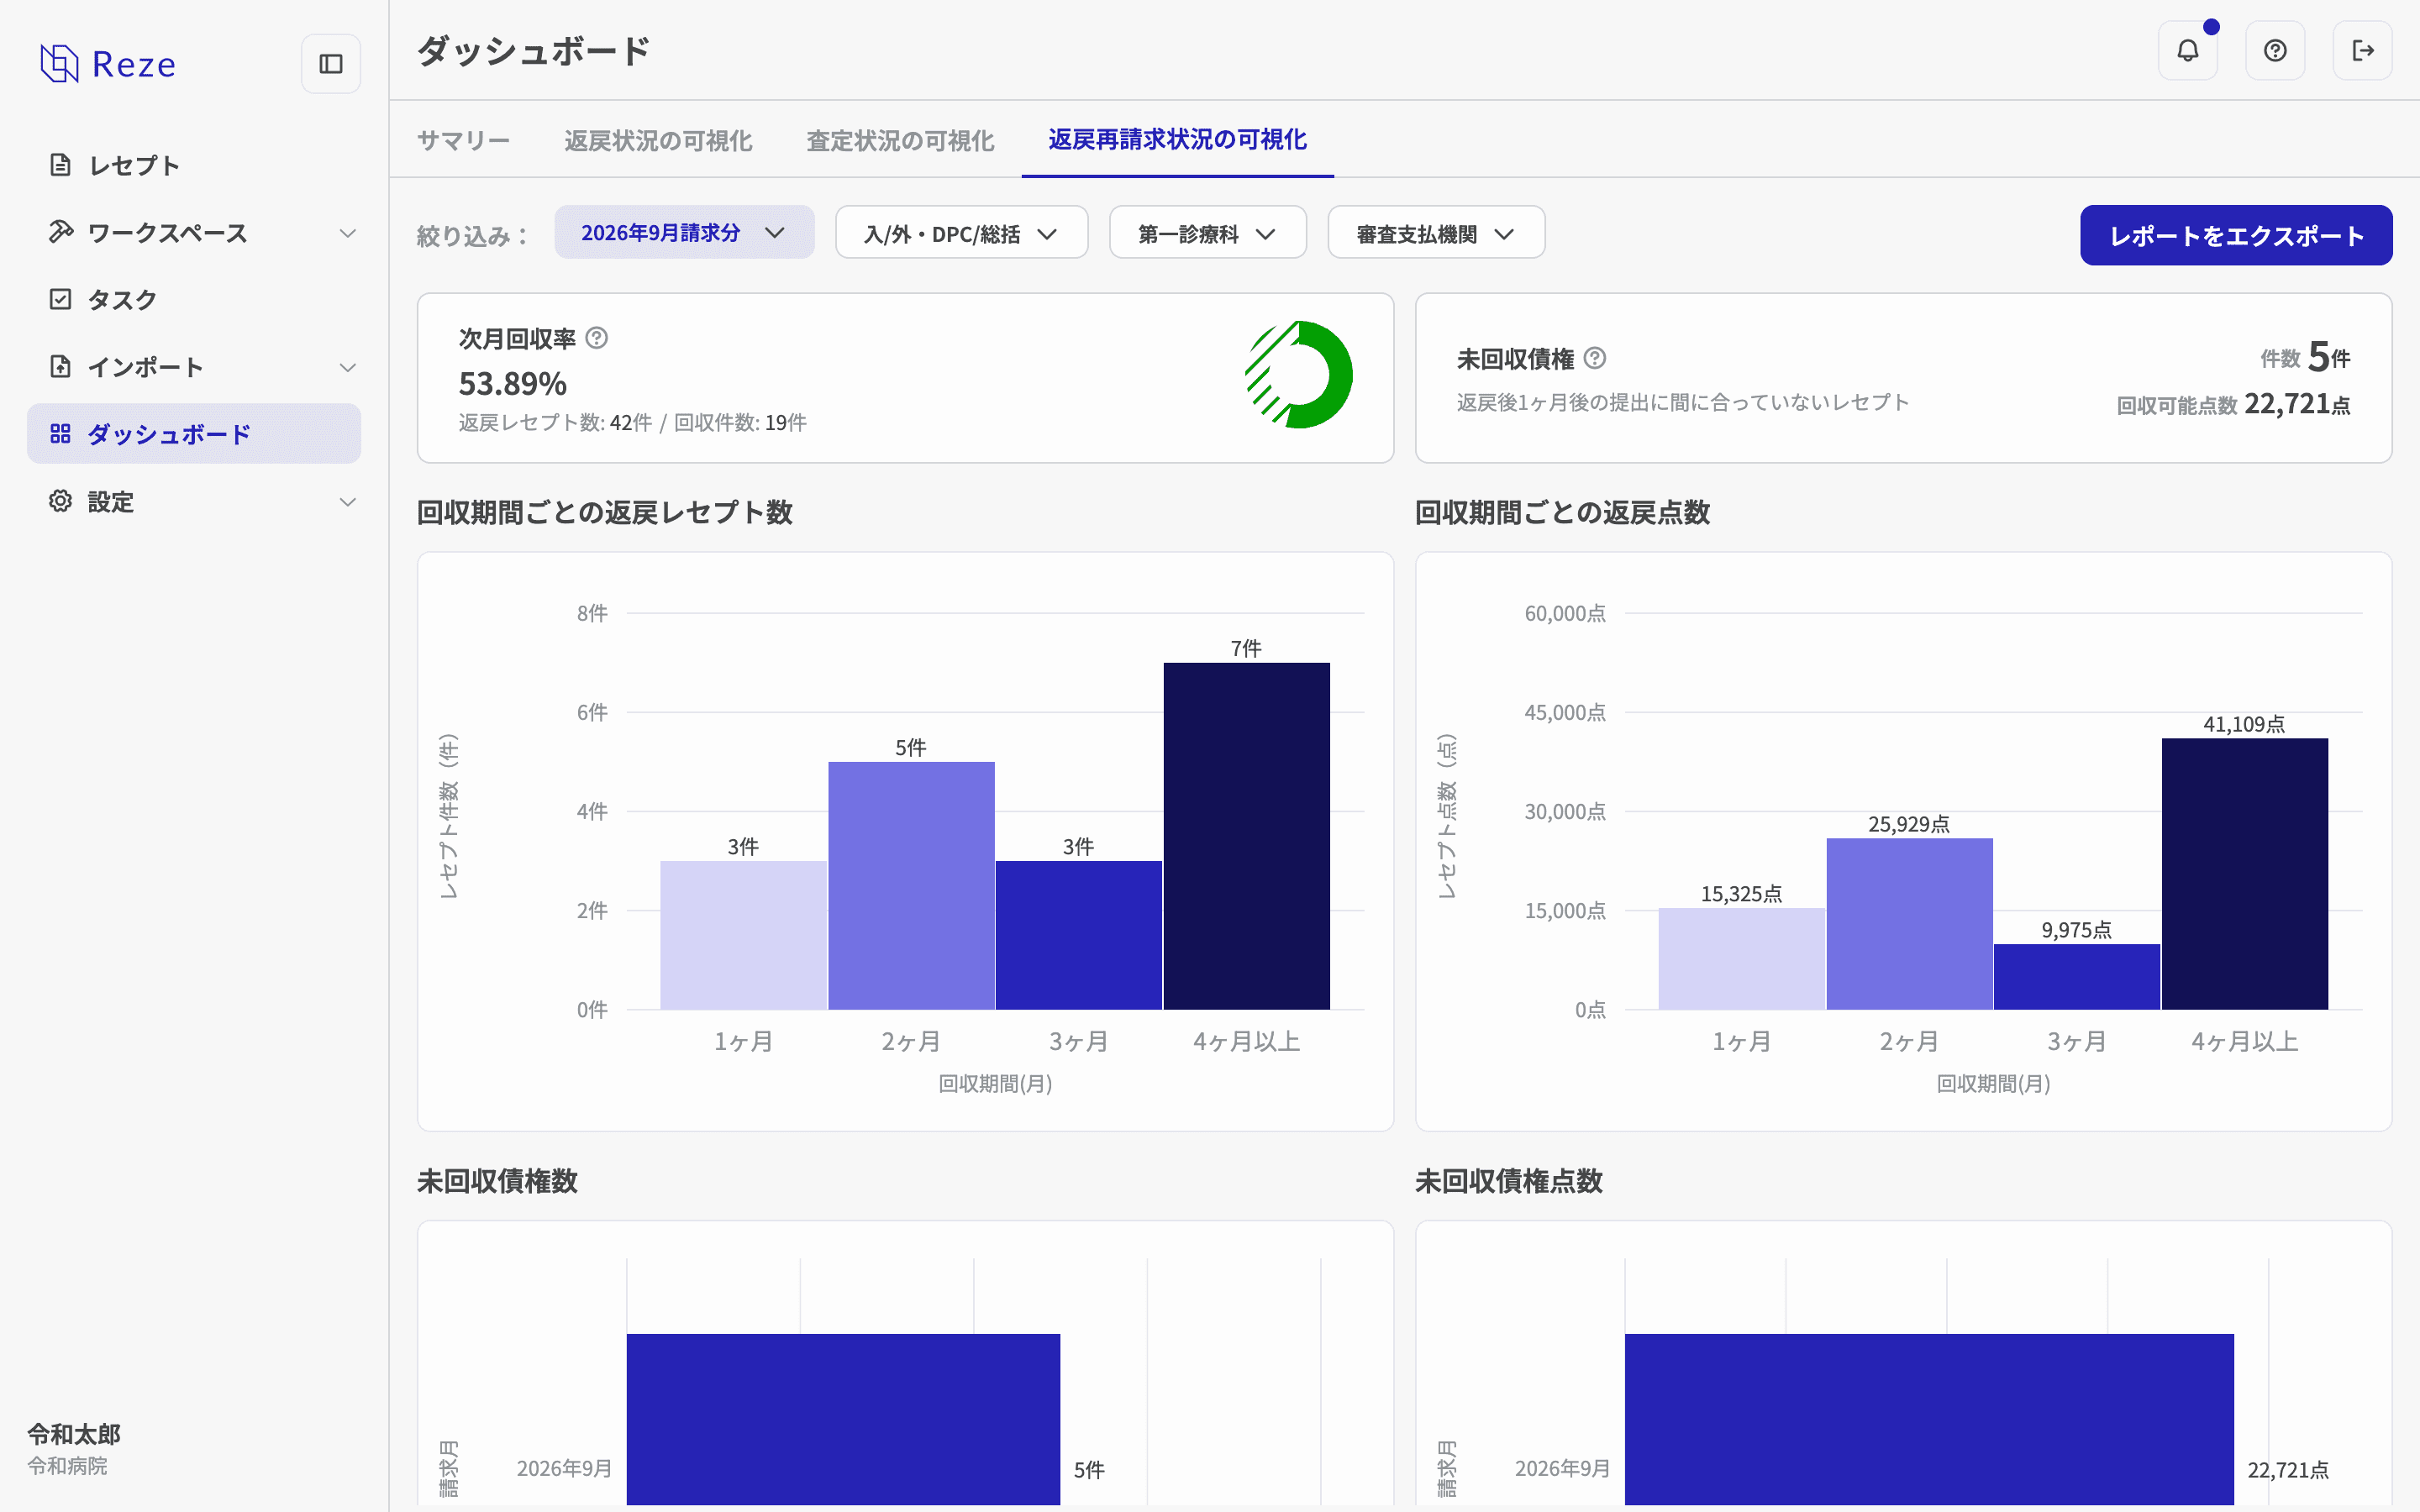Screen dimensions: 2420x1512
Task: Click the 15,325点 bar
Action: pyautogui.click(x=1742, y=958)
